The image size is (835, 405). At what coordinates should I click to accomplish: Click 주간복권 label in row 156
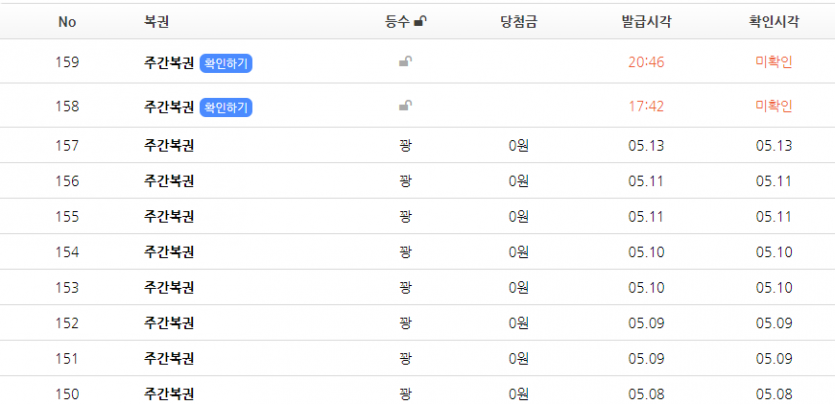(x=168, y=181)
